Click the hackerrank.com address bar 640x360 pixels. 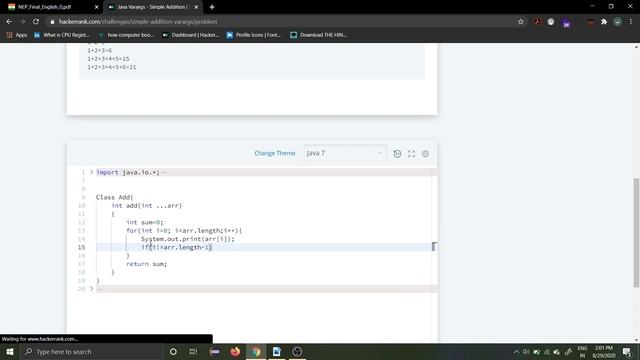(x=282, y=22)
